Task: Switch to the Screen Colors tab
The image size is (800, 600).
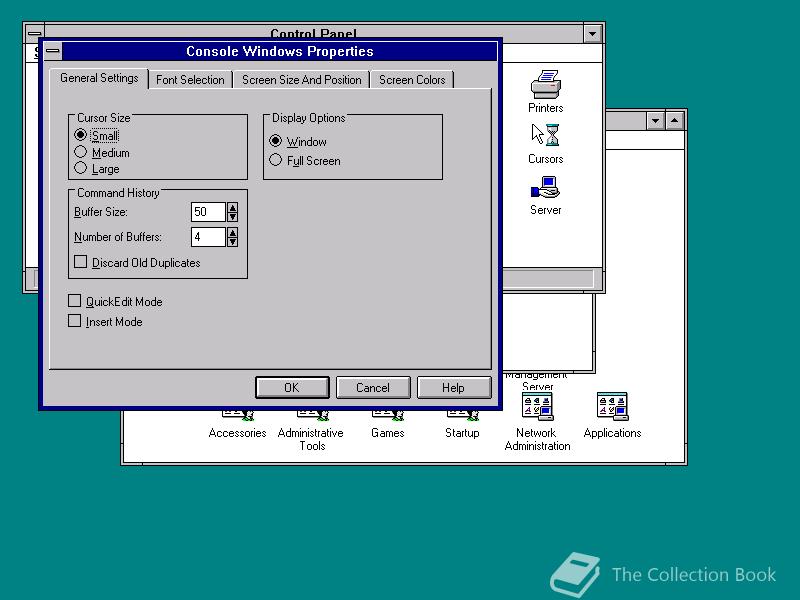Action: [412, 80]
